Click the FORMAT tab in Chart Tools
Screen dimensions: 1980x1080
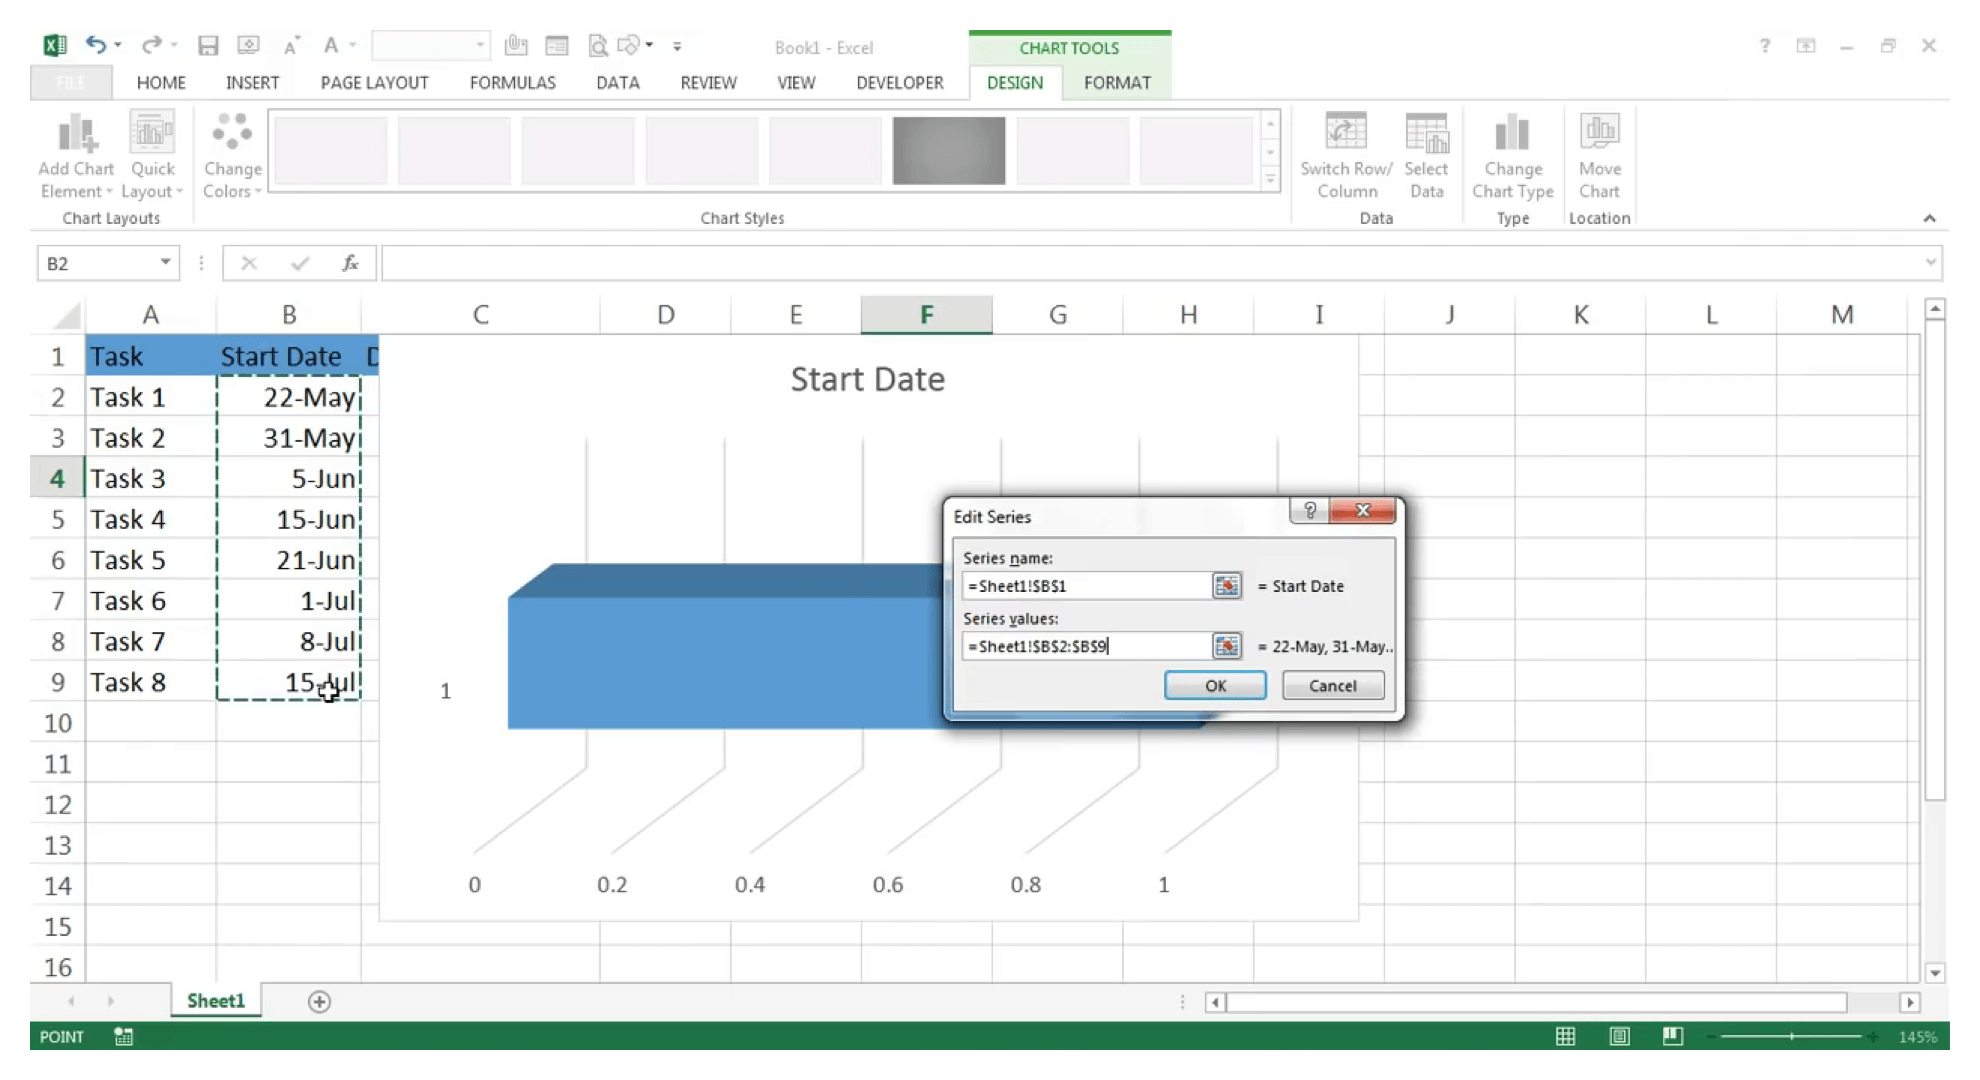pos(1117,82)
